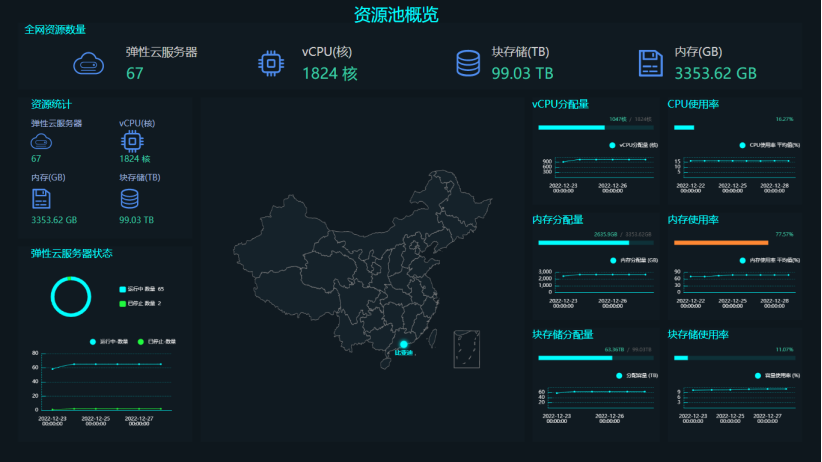Click the 99.03 TB value in 资源统计
822x462 pixels.
tap(136, 220)
